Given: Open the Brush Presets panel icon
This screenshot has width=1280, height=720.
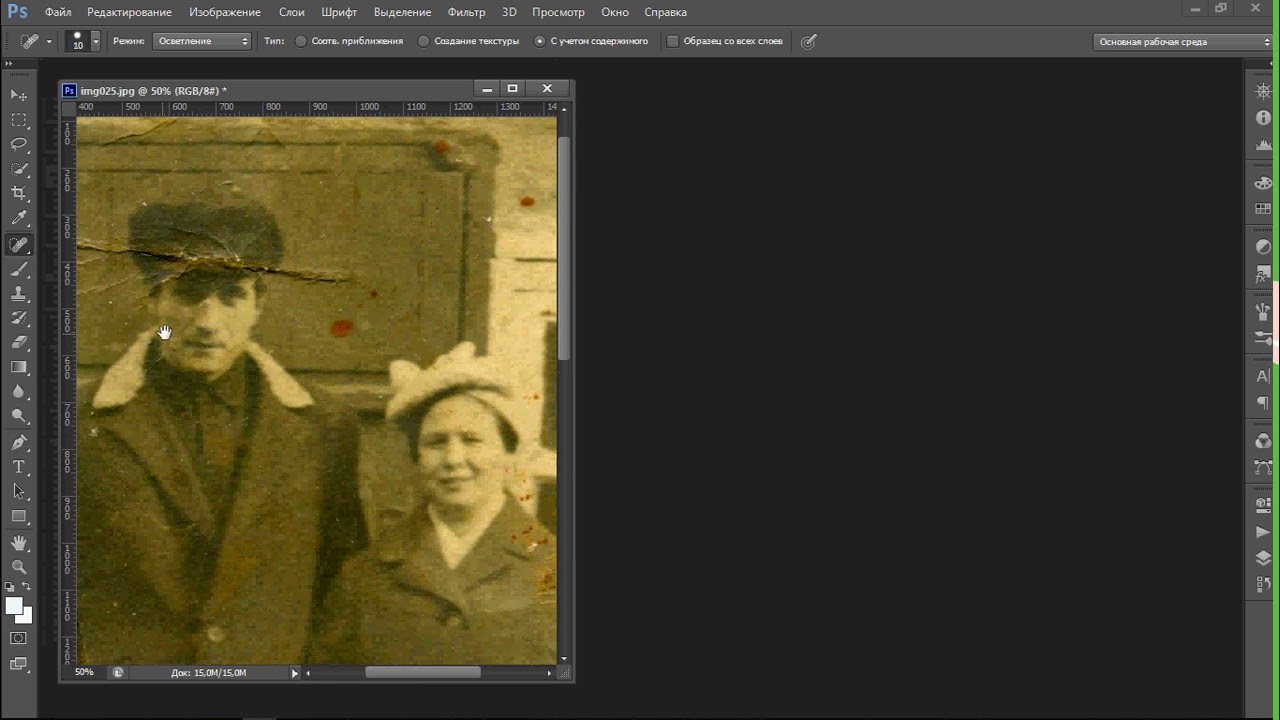Looking at the screenshot, I should pos(1263,338).
